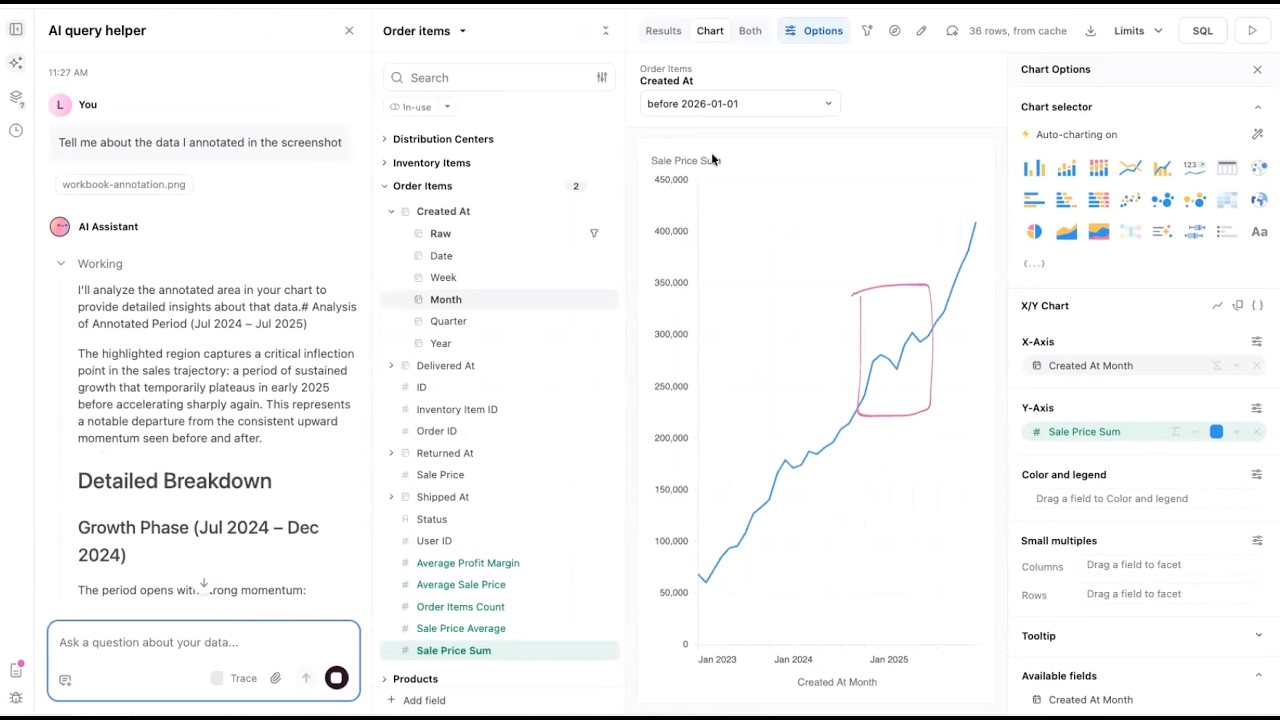Stop the AI response generation
The width and height of the screenshot is (1280, 720).
pos(336,678)
